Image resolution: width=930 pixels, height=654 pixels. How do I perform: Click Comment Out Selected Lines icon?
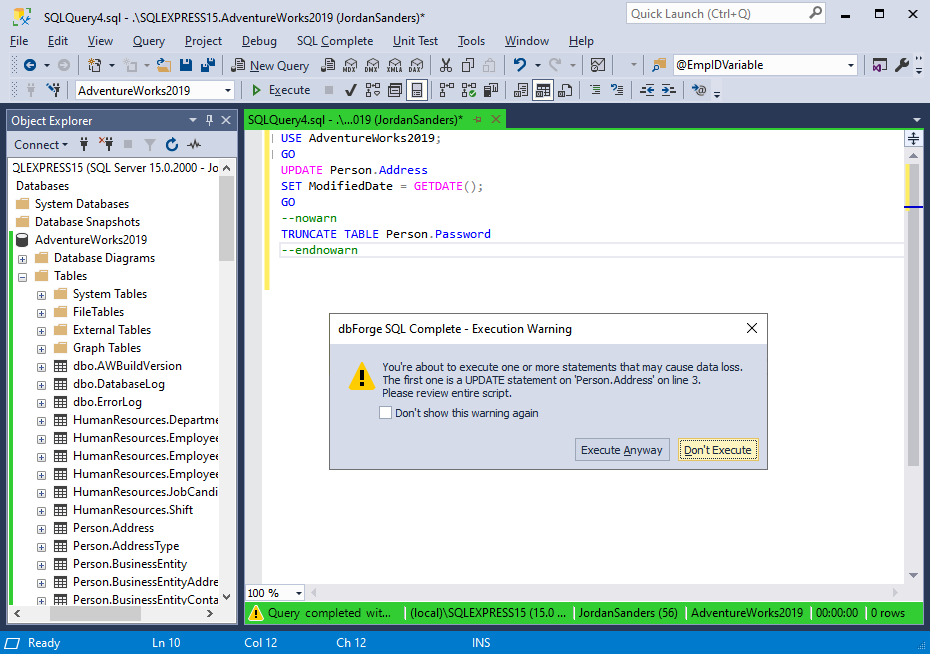click(x=595, y=90)
